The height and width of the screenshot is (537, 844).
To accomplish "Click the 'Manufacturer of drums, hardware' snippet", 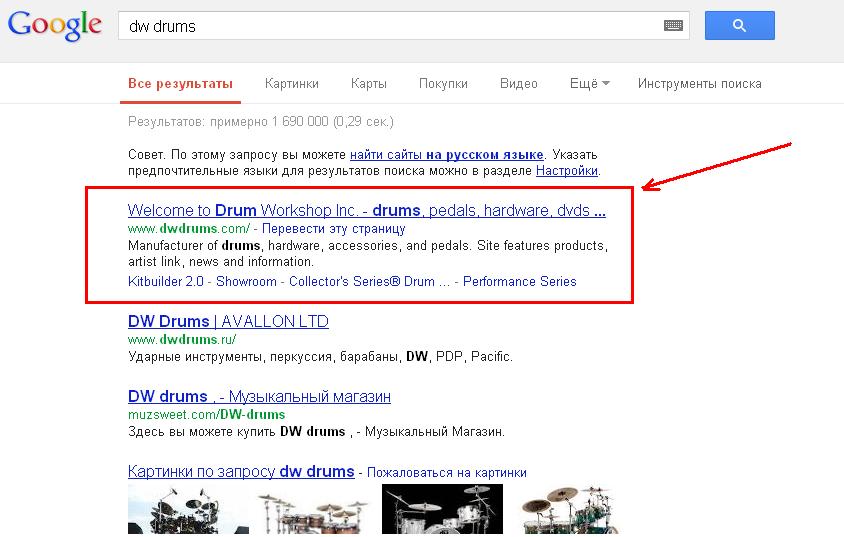I will (x=368, y=253).
